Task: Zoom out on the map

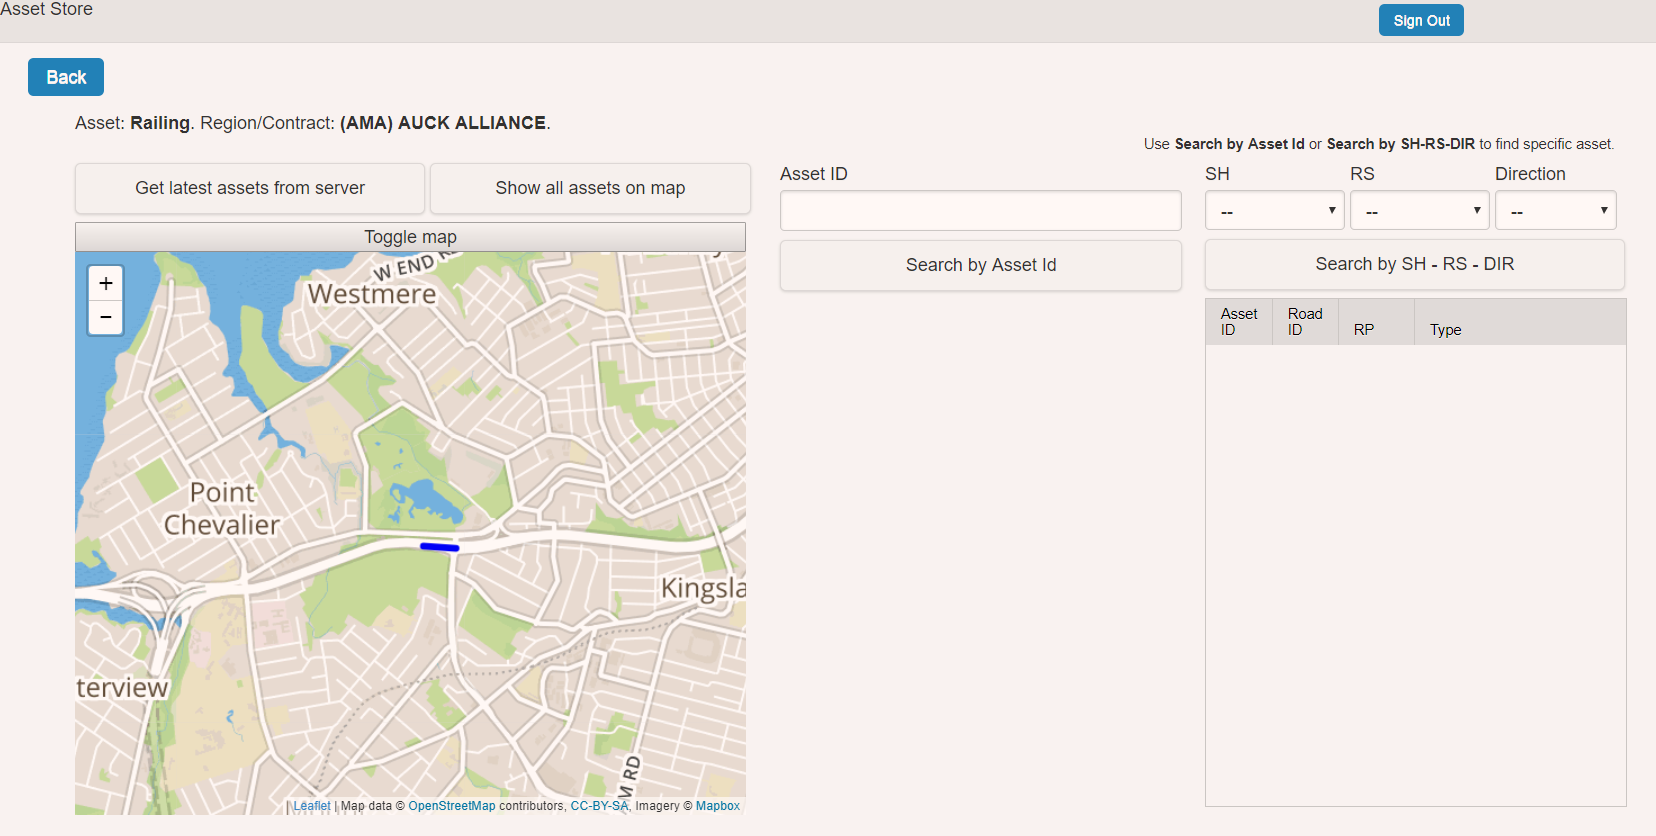Action: [106, 318]
